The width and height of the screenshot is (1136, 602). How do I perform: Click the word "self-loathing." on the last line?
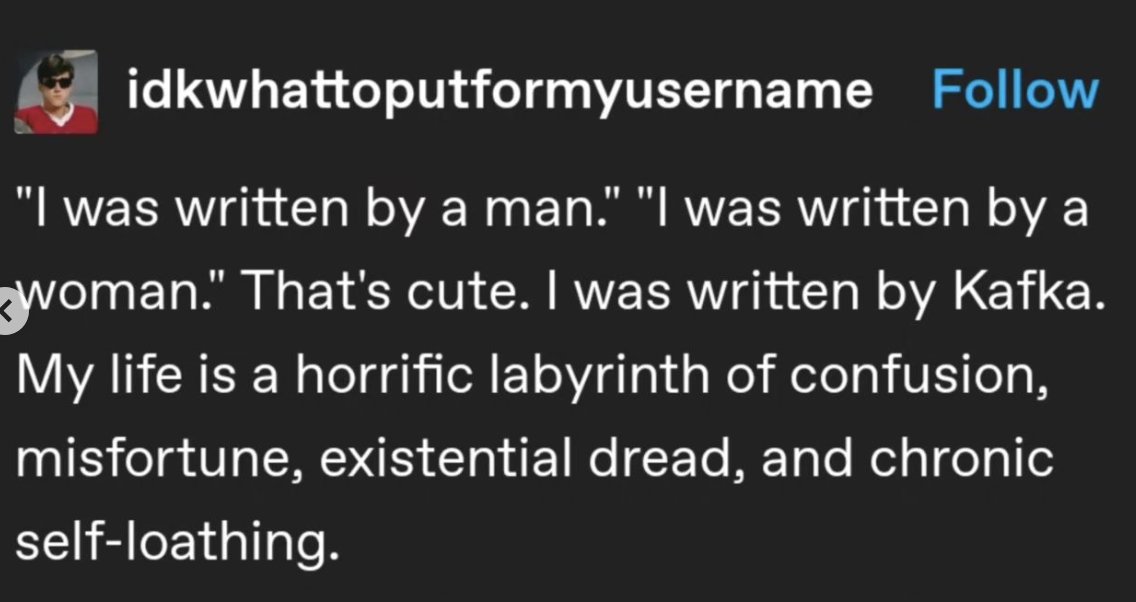178,543
